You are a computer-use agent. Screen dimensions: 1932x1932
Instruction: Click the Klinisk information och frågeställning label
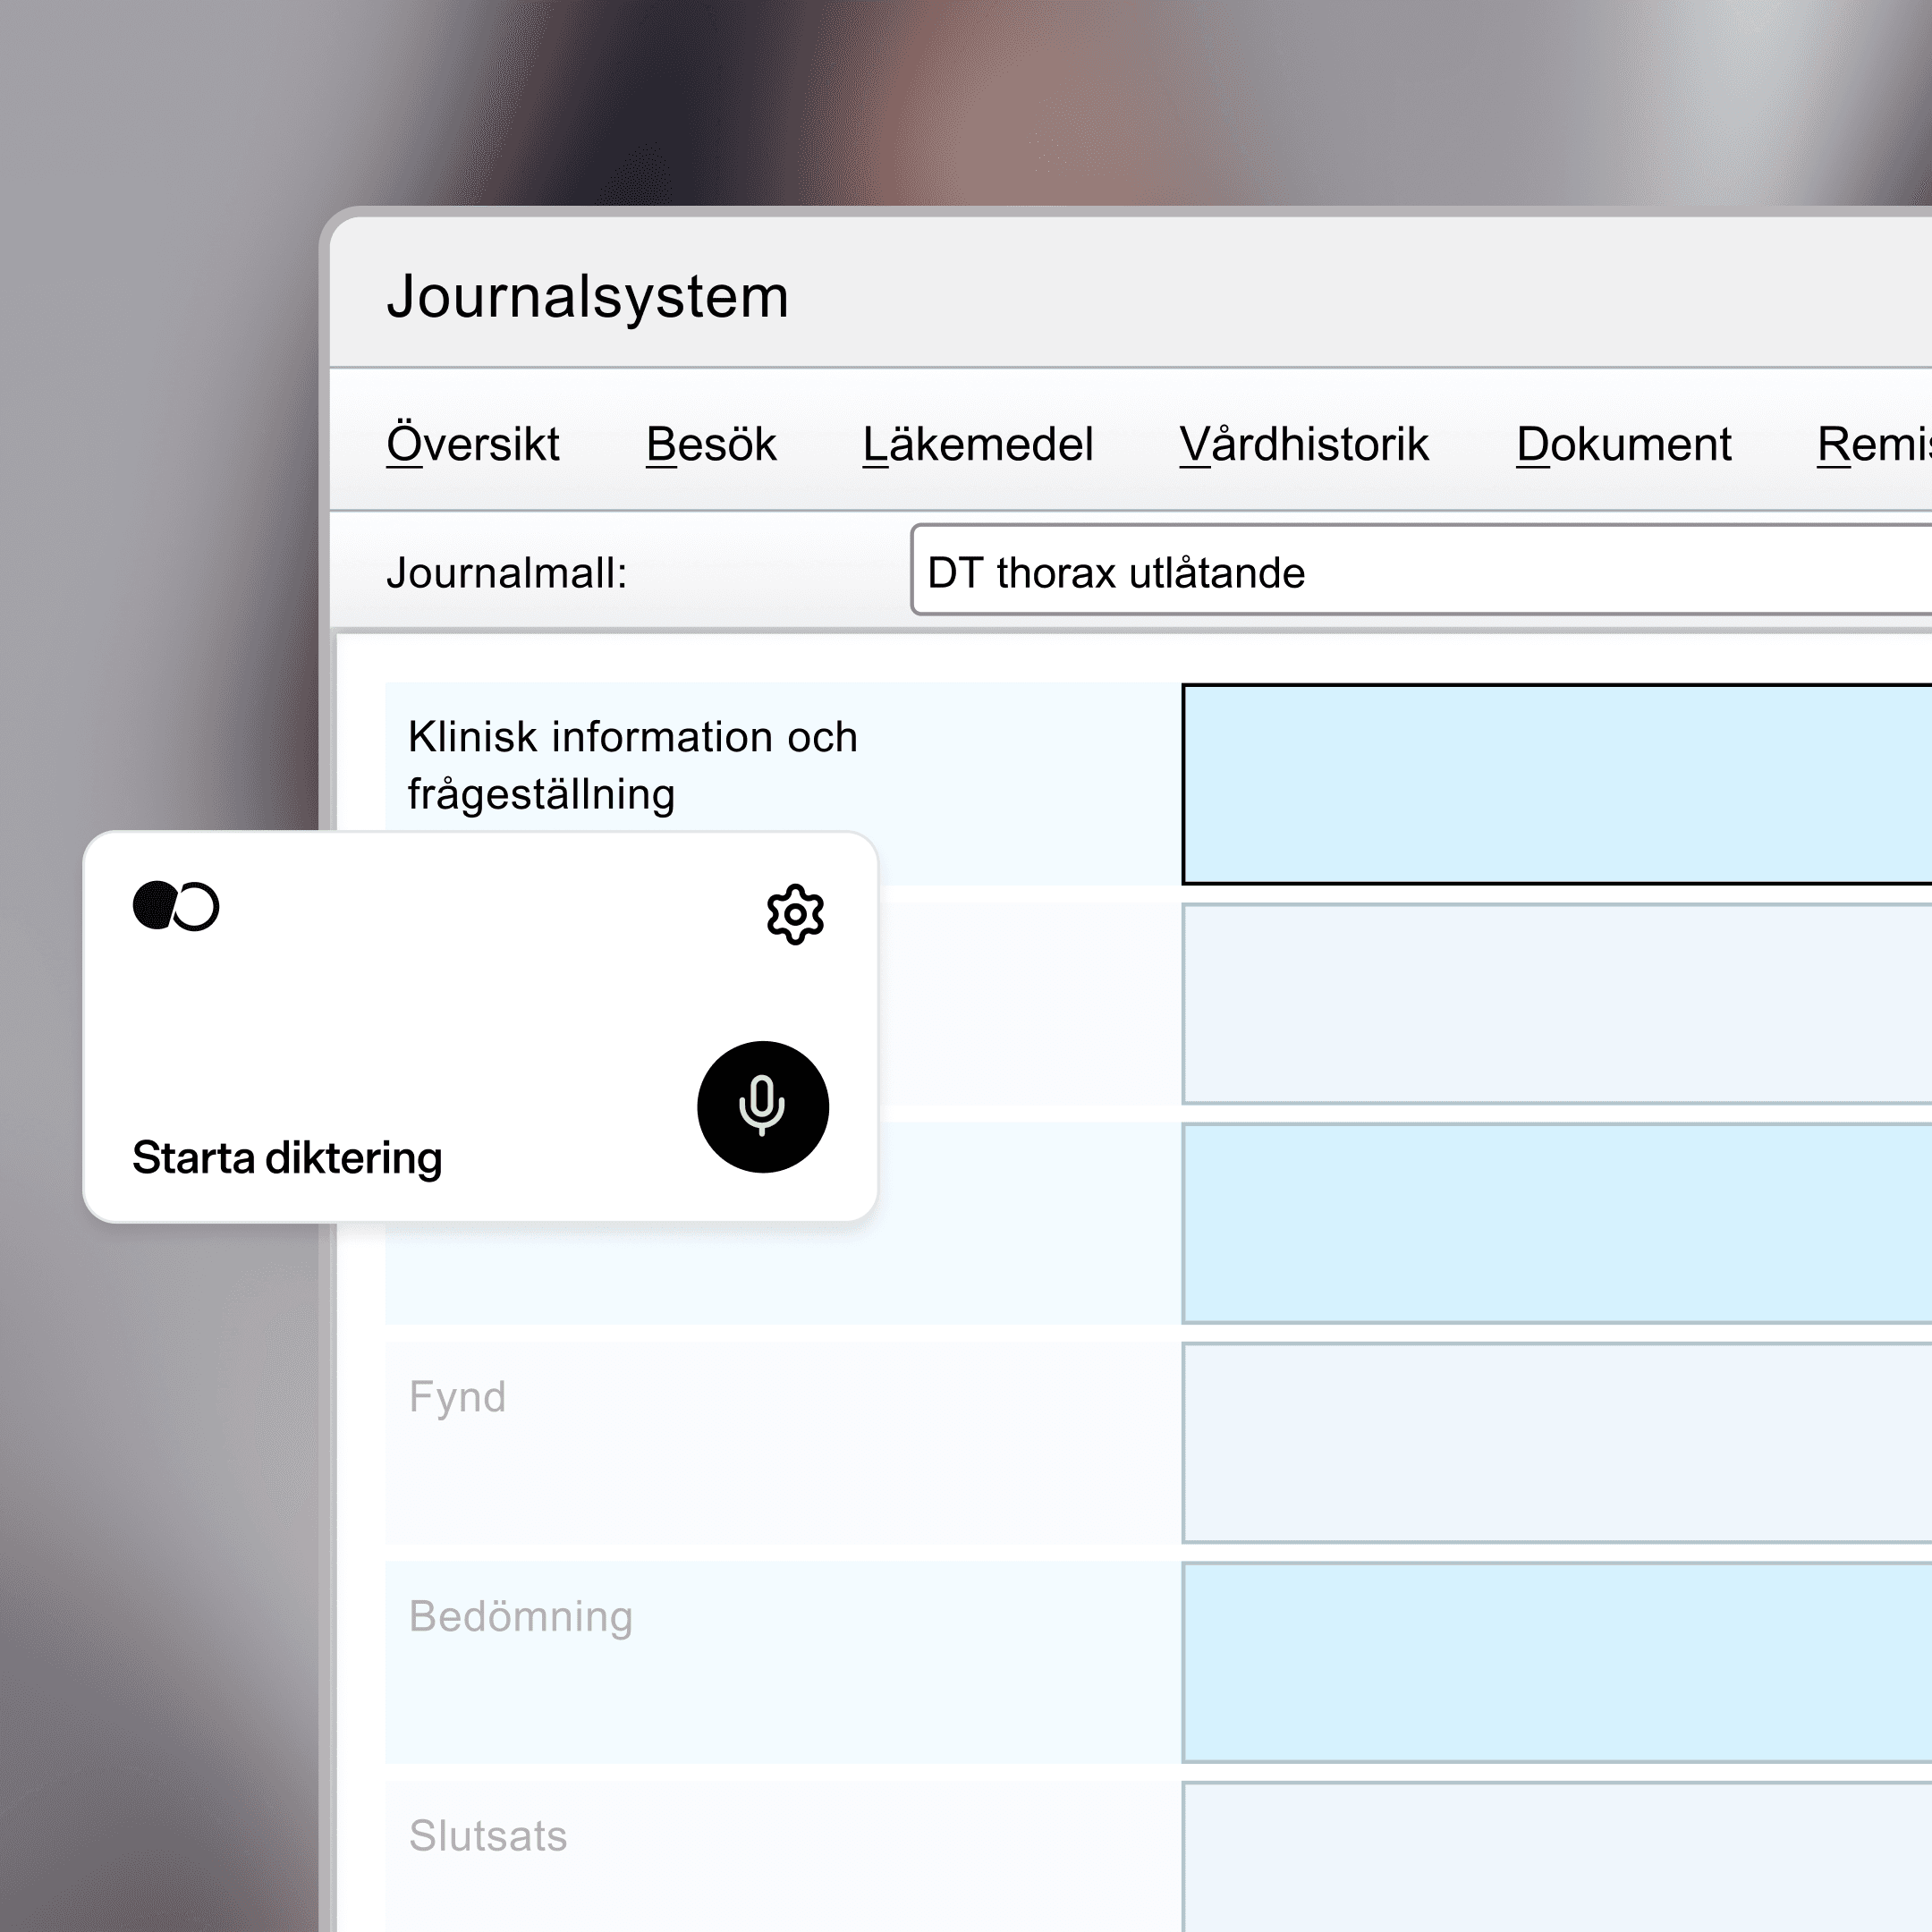click(633, 766)
